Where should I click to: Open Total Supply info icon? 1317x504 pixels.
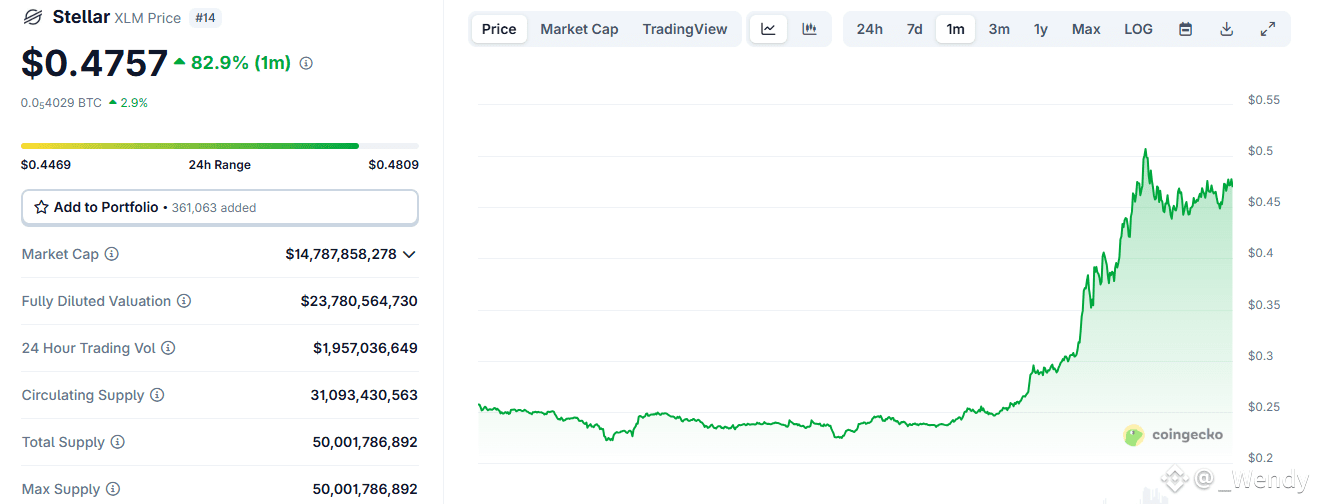(117, 442)
